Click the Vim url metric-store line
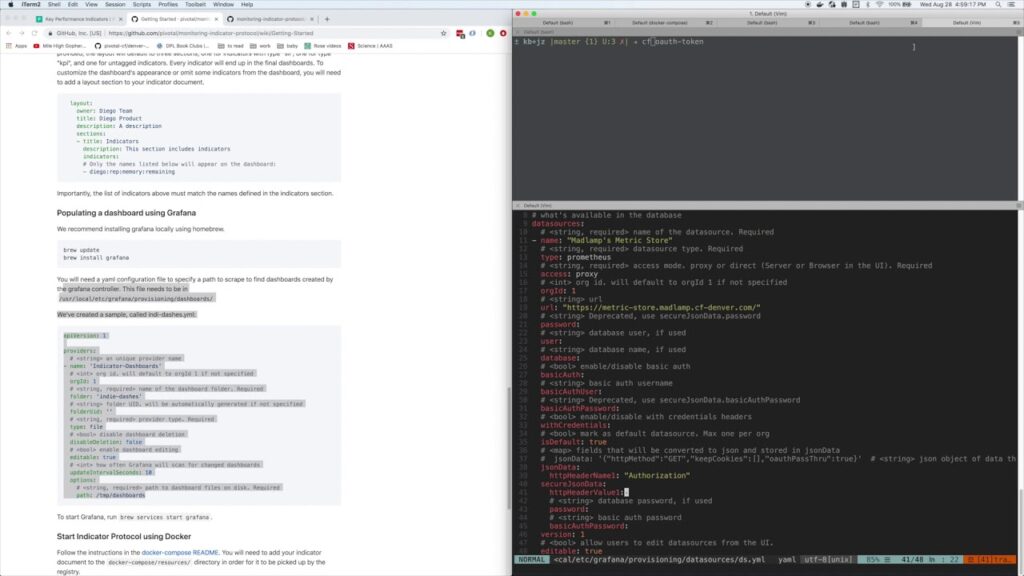1024x576 pixels. 650,308
